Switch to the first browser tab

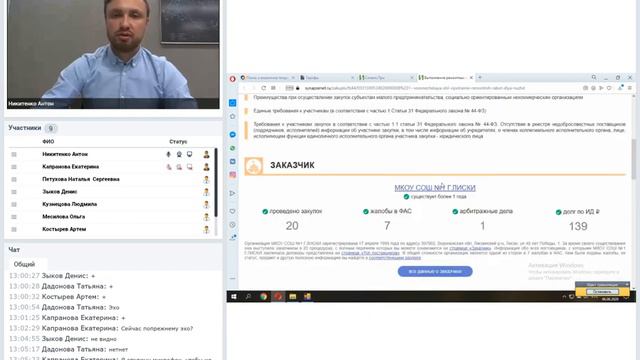(267, 78)
